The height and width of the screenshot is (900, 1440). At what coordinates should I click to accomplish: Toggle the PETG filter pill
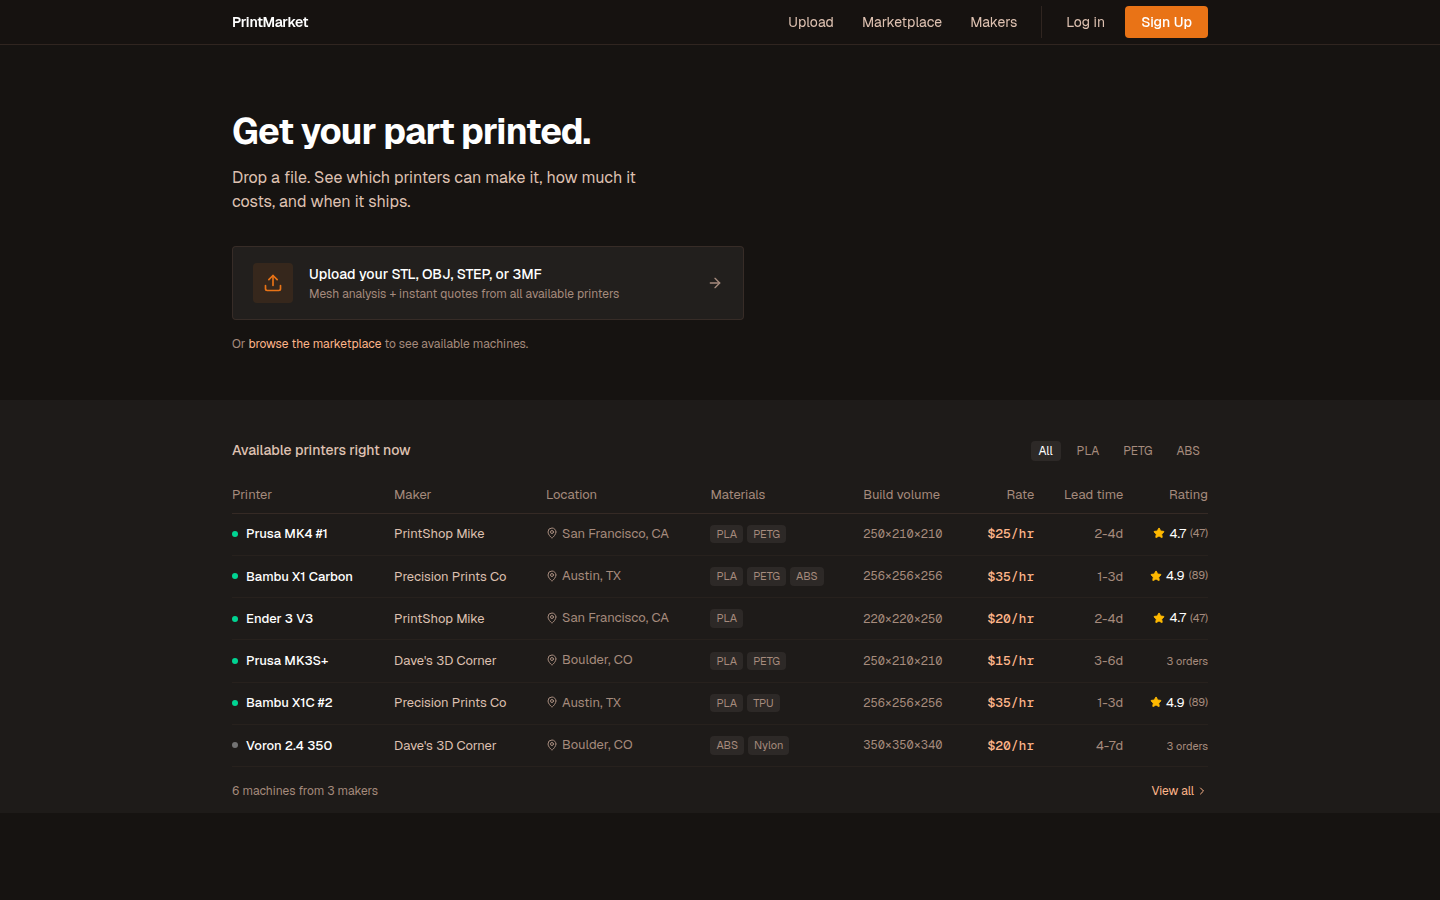pyautogui.click(x=1138, y=450)
